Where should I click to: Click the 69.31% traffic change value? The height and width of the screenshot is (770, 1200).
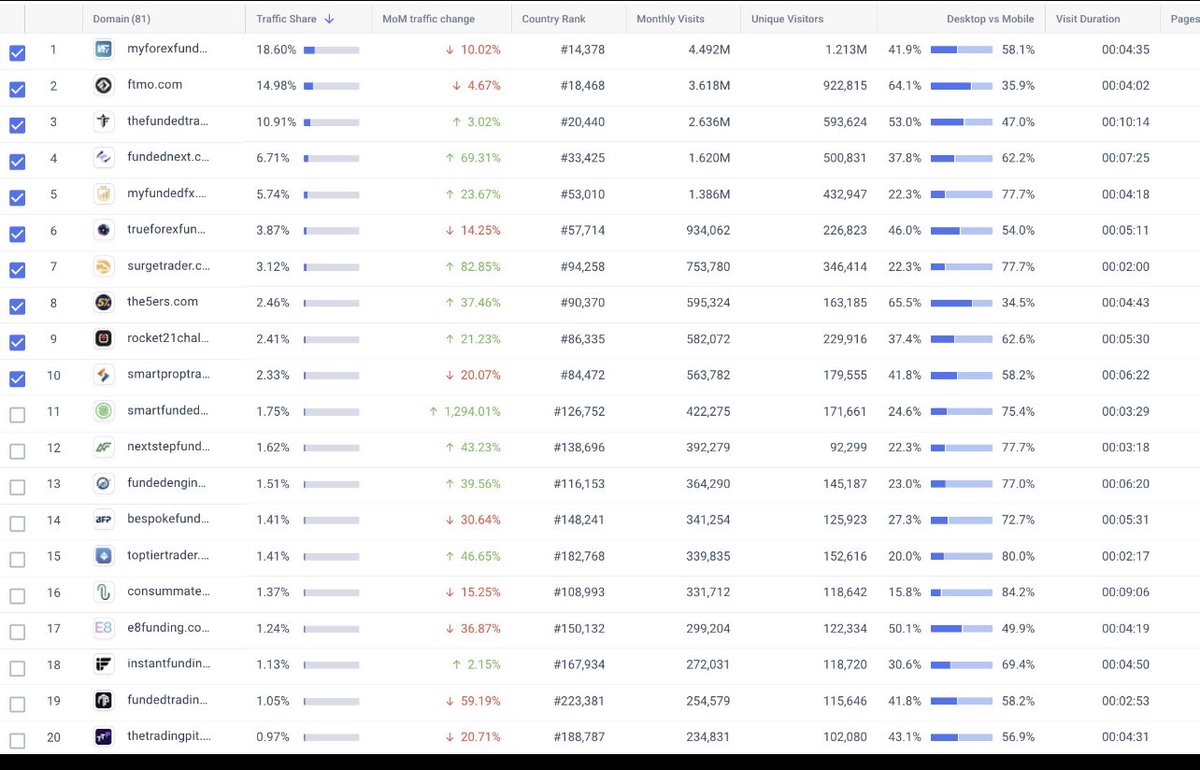481,158
